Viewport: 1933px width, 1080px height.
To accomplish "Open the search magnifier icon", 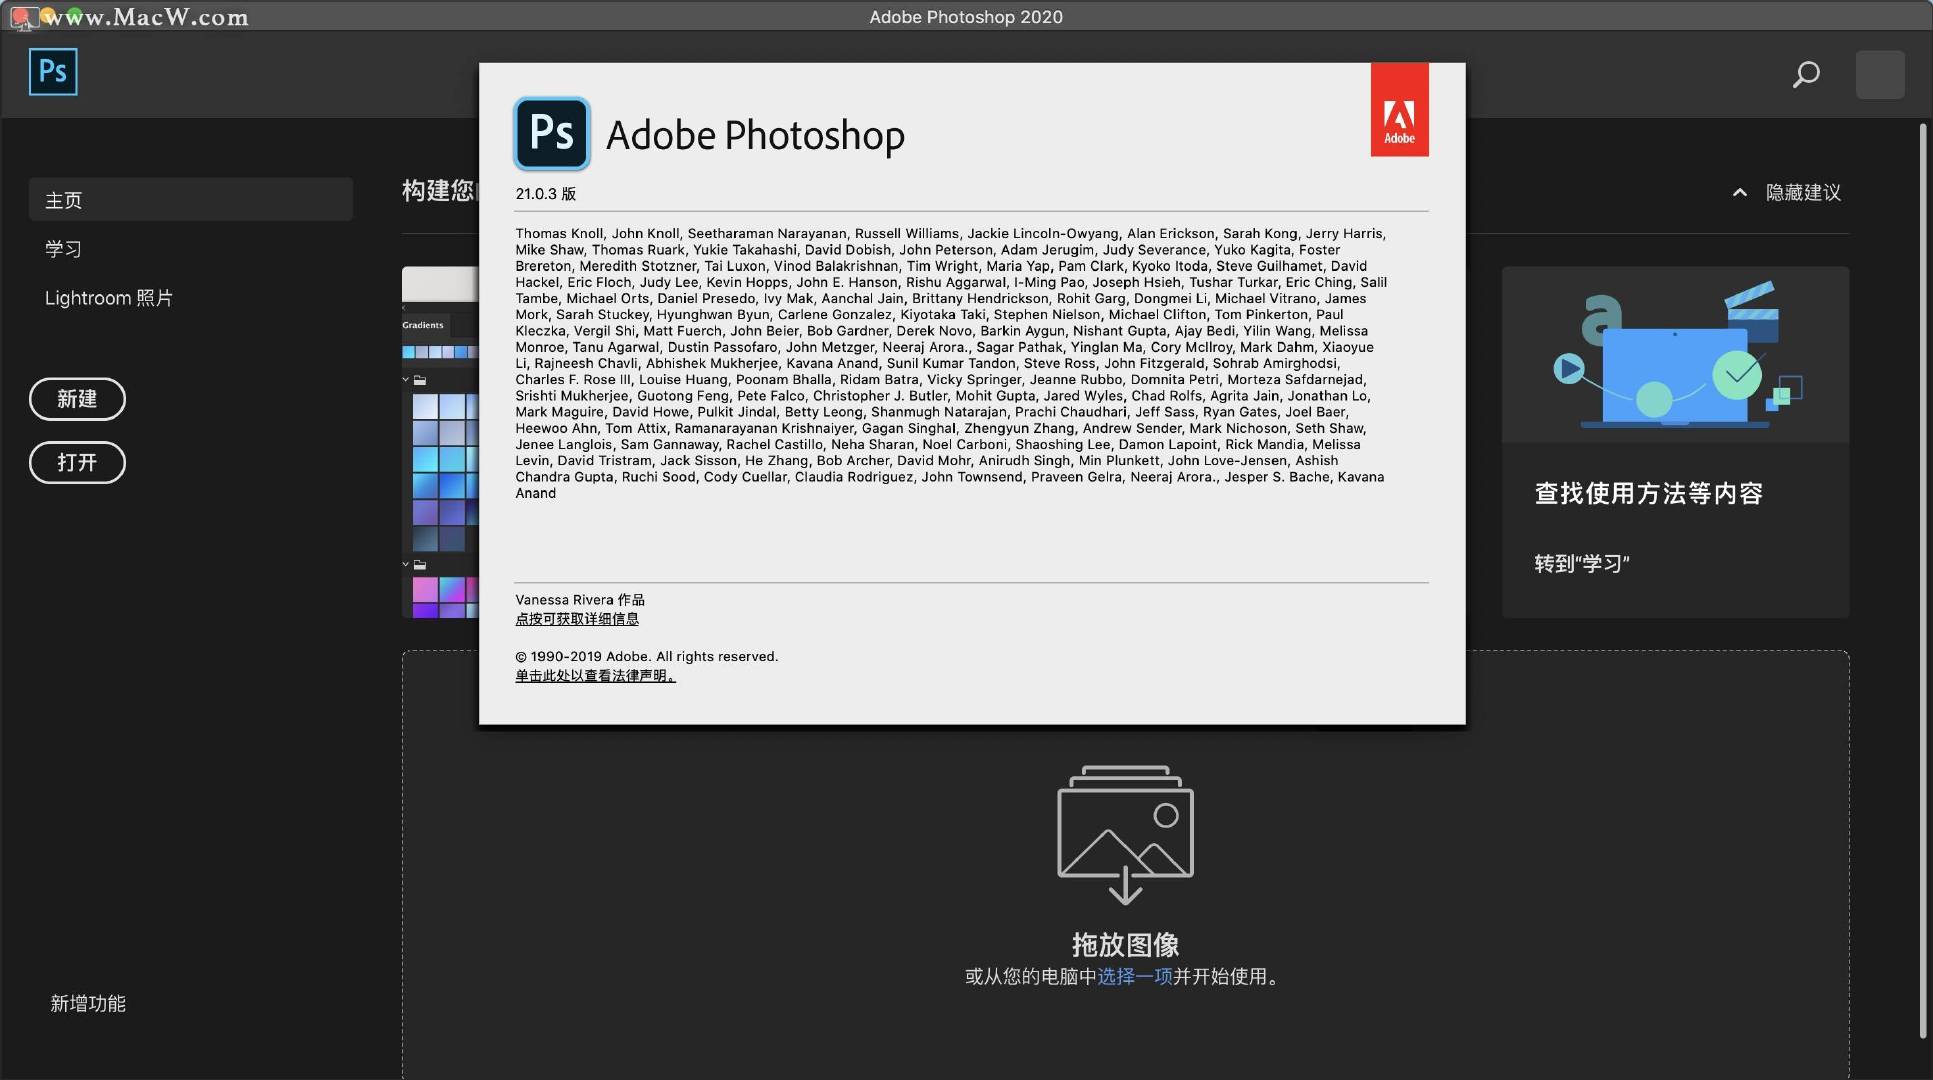I will (1806, 75).
